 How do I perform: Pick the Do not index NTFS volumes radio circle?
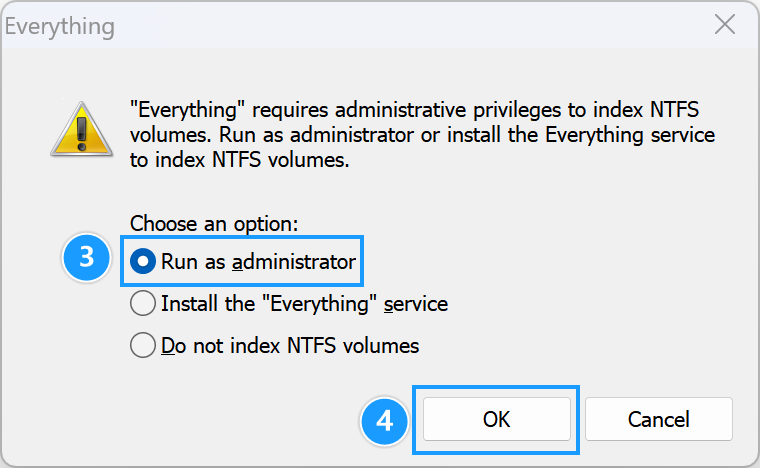point(144,346)
